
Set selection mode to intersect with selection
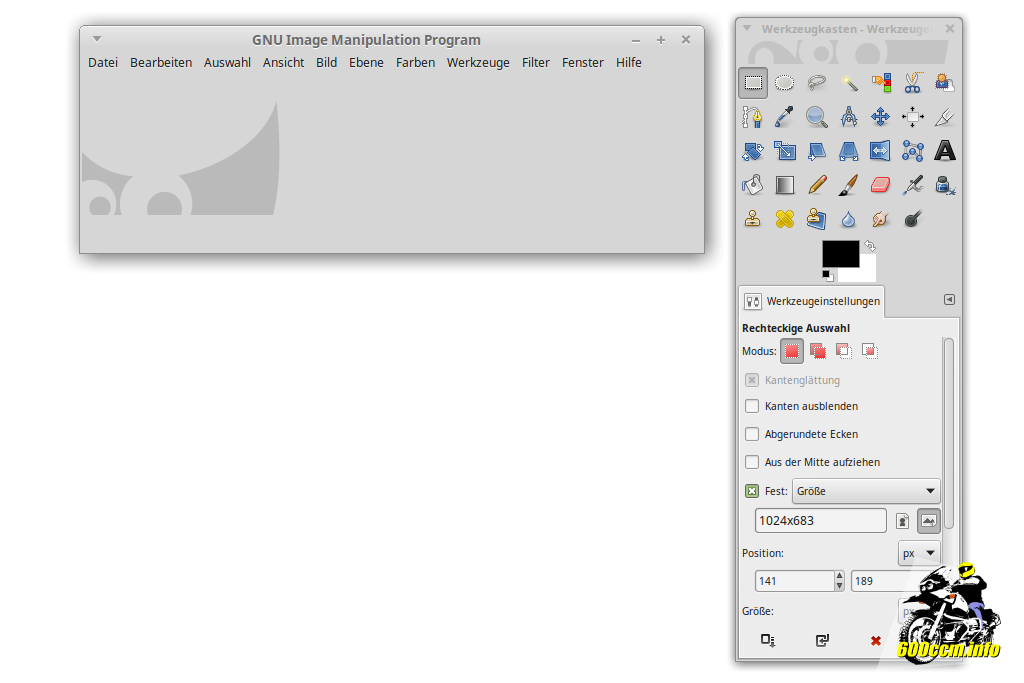[x=869, y=351]
